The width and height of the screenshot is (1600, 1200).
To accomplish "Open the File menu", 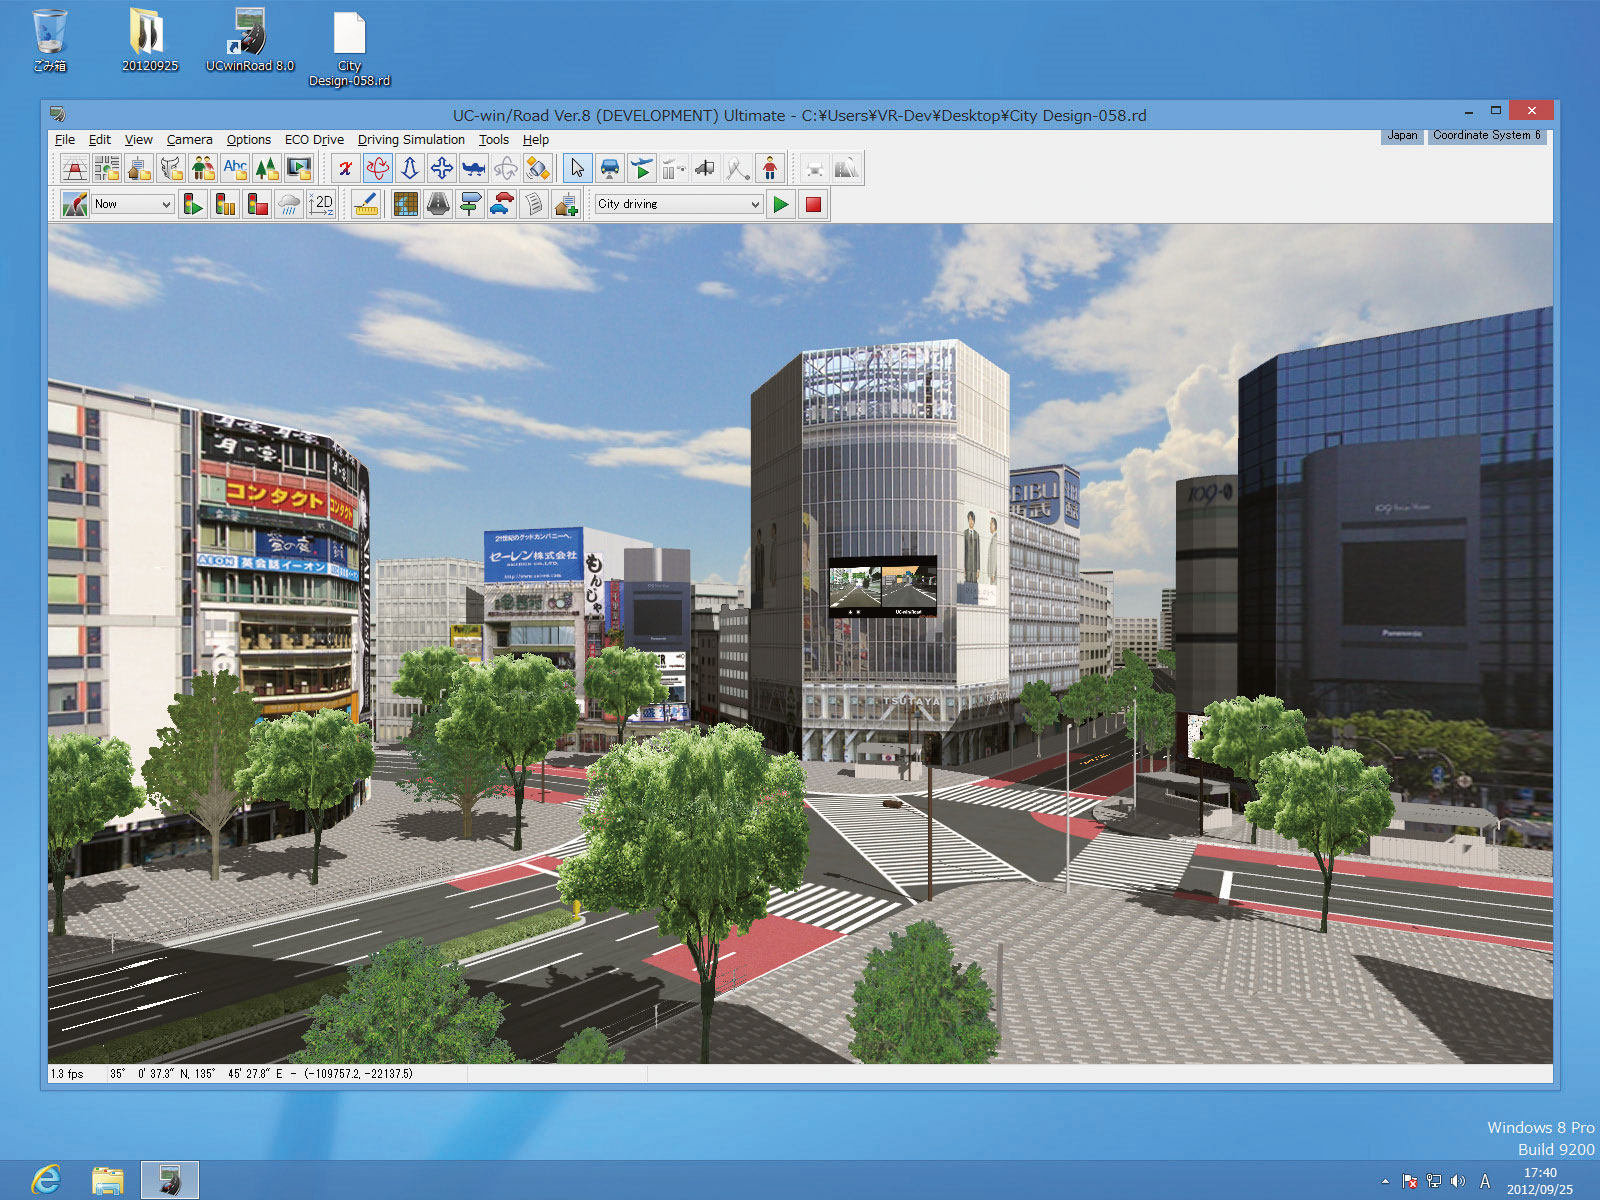I will coord(65,140).
